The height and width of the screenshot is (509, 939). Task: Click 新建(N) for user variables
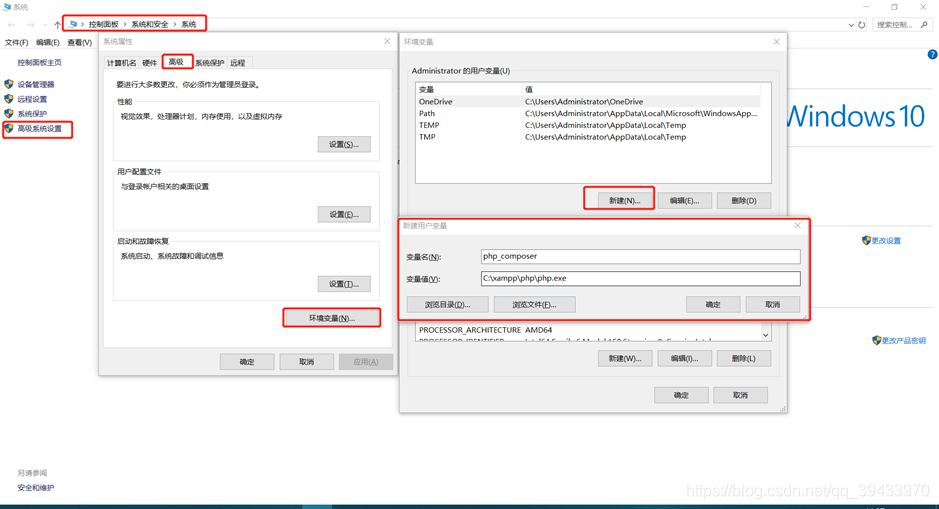625,201
